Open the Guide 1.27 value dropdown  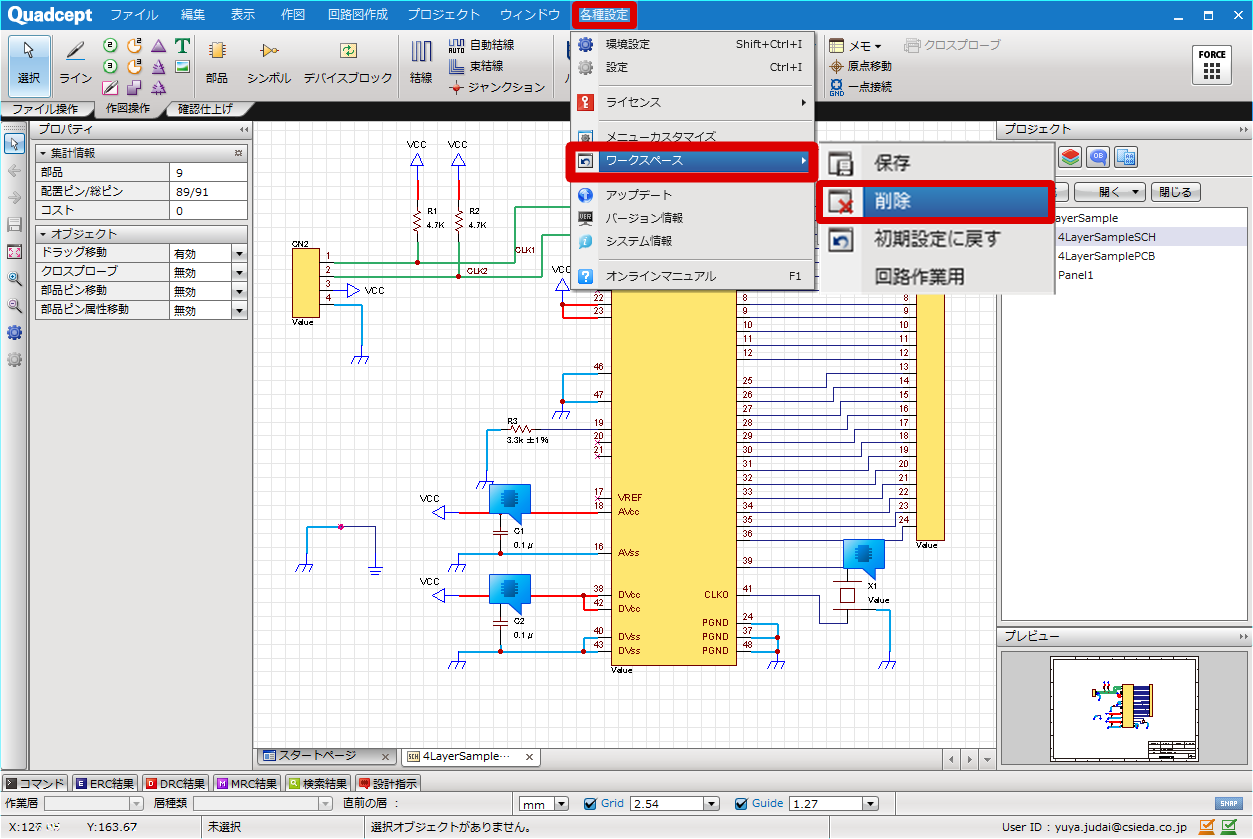(870, 804)
